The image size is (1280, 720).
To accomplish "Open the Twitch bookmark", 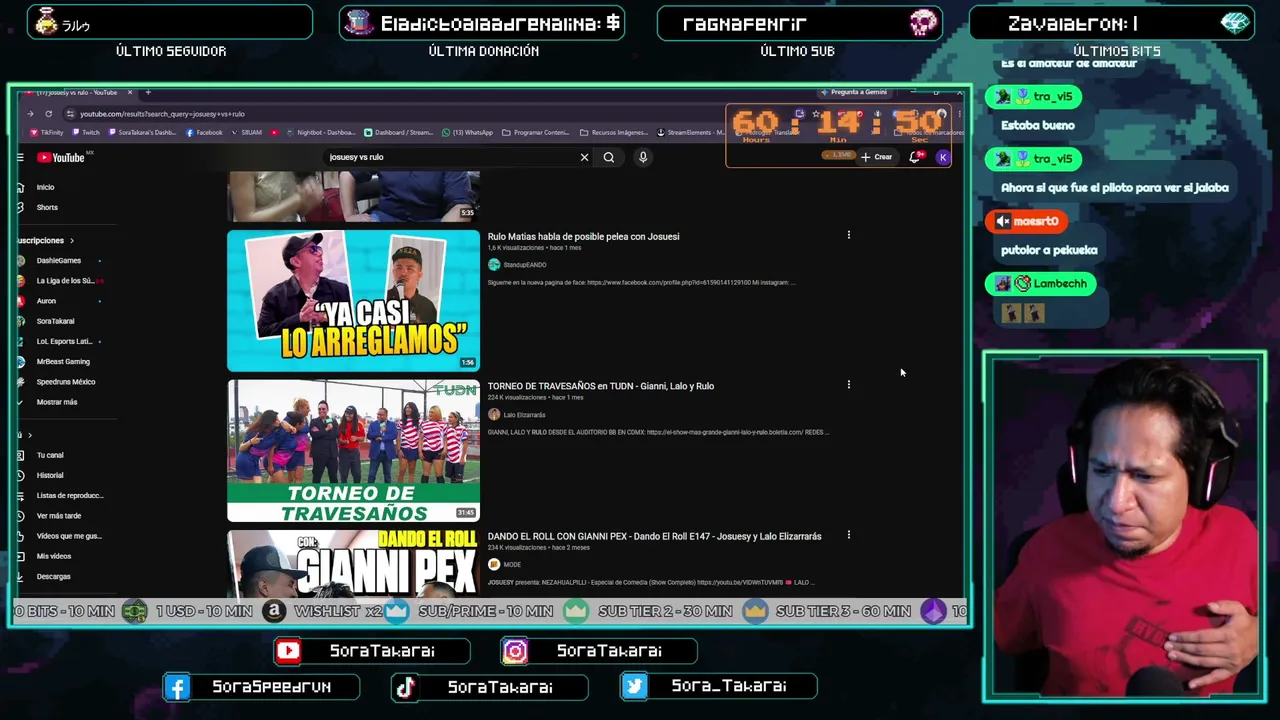I will click(x=86, y=132).
